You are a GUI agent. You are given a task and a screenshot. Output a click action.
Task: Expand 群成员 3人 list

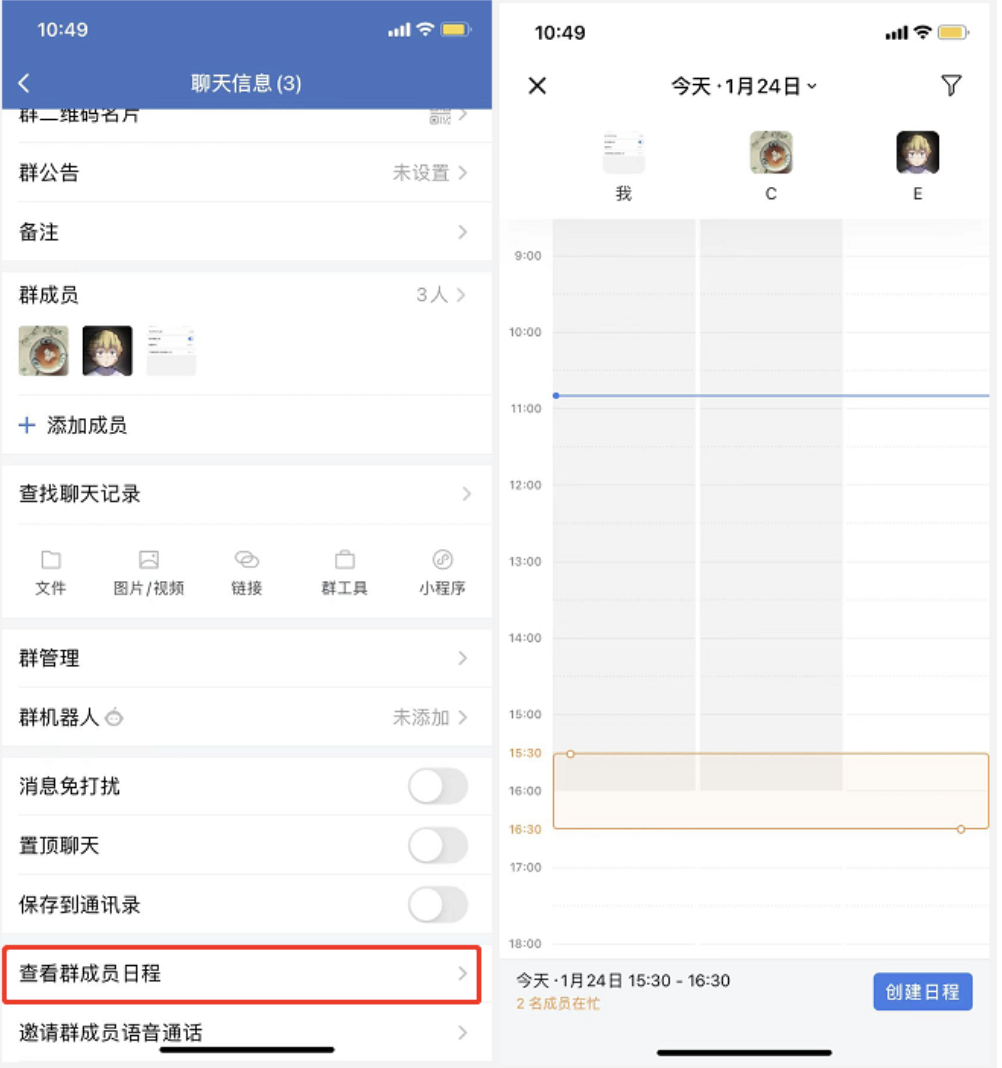click(x=247, y=295)
